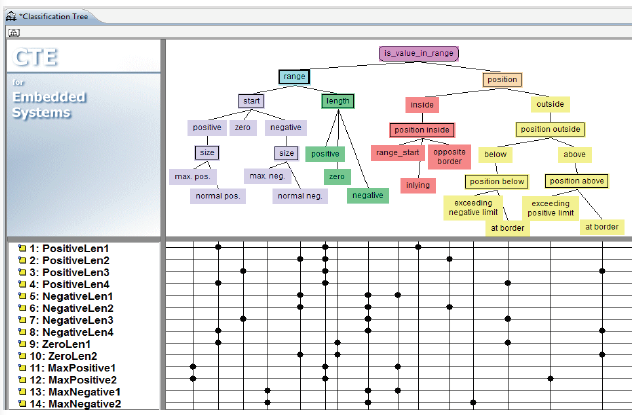
Task: Select the purple zero node under start
Action: coord(242,127)
